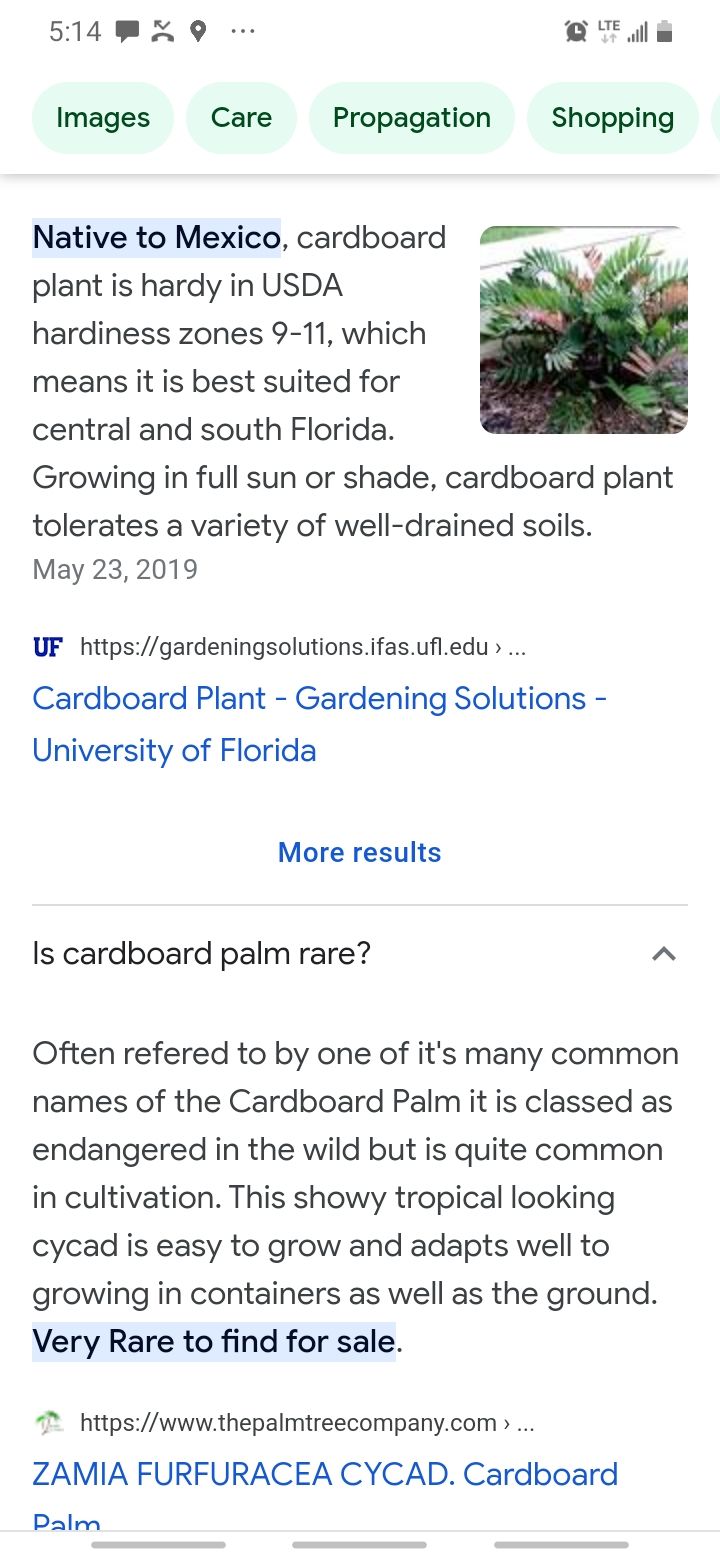720x1560 pixels.
Task: Tap the palm tree company favicon
Action: [x=47, y=1423]
